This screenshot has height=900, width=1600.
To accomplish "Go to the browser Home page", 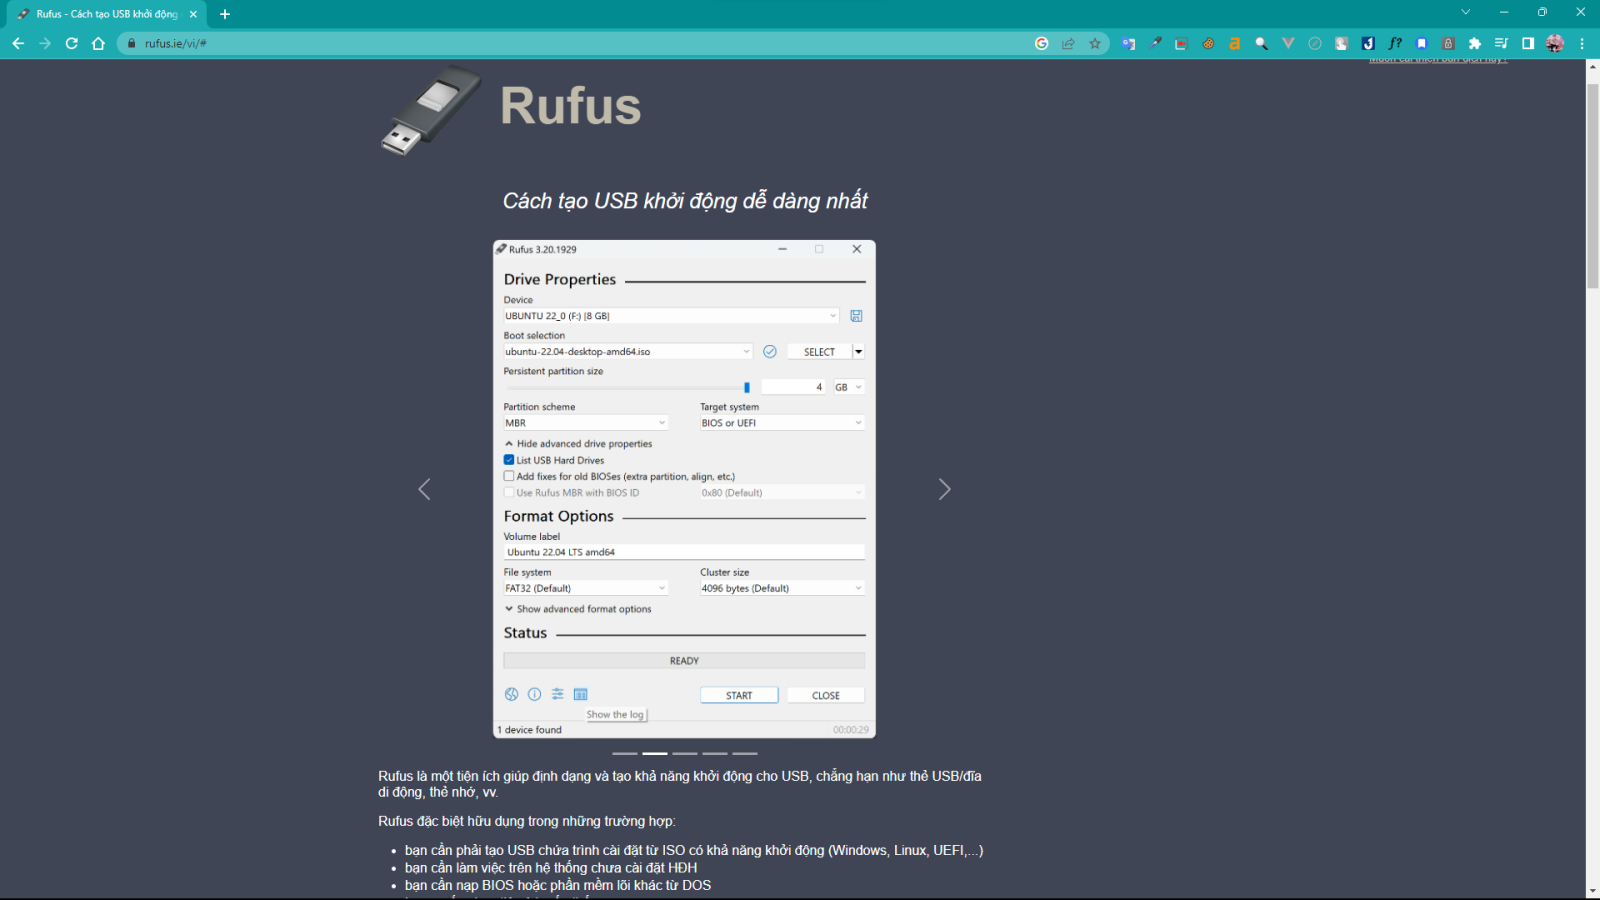I will tap(98, 43).
